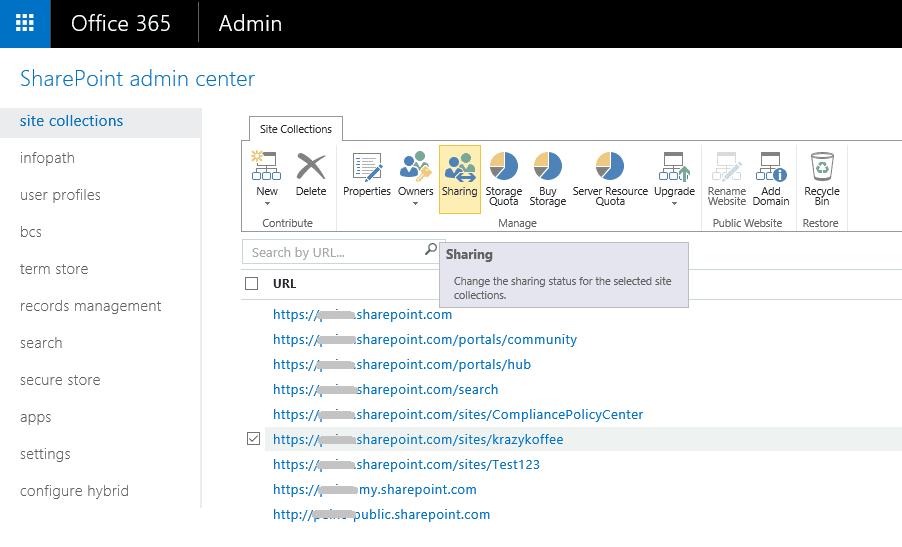
Task: Click the Delete site collection icon
Action: pos(311,166)
